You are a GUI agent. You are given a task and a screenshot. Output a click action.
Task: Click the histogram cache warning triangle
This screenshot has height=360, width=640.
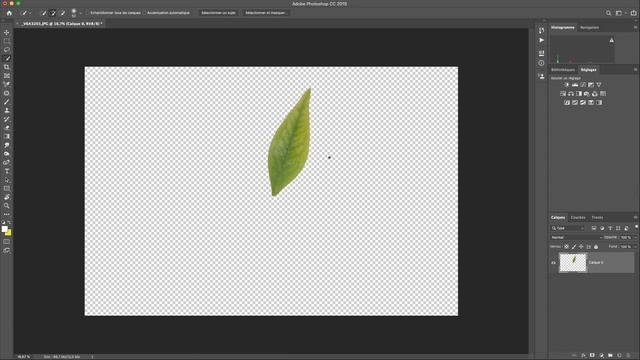pyautogui.click(x=611, y=40)
